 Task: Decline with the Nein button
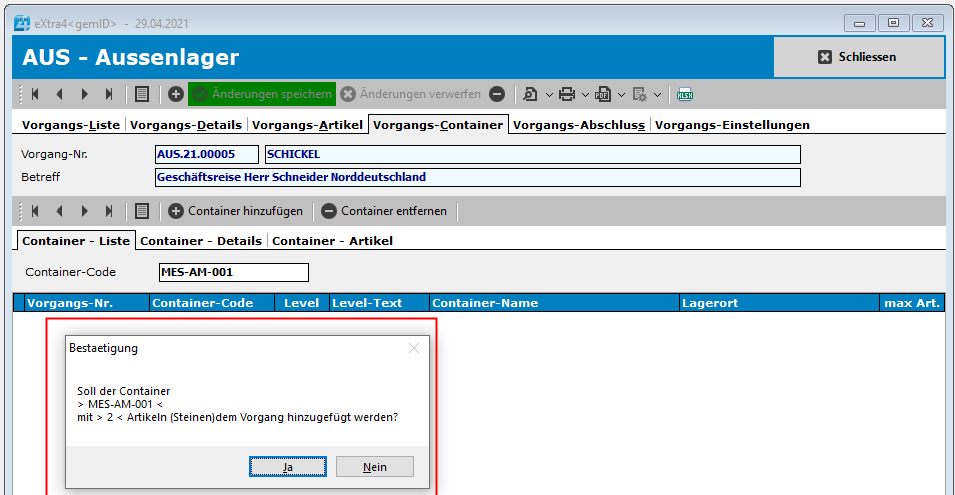(375, 467)
